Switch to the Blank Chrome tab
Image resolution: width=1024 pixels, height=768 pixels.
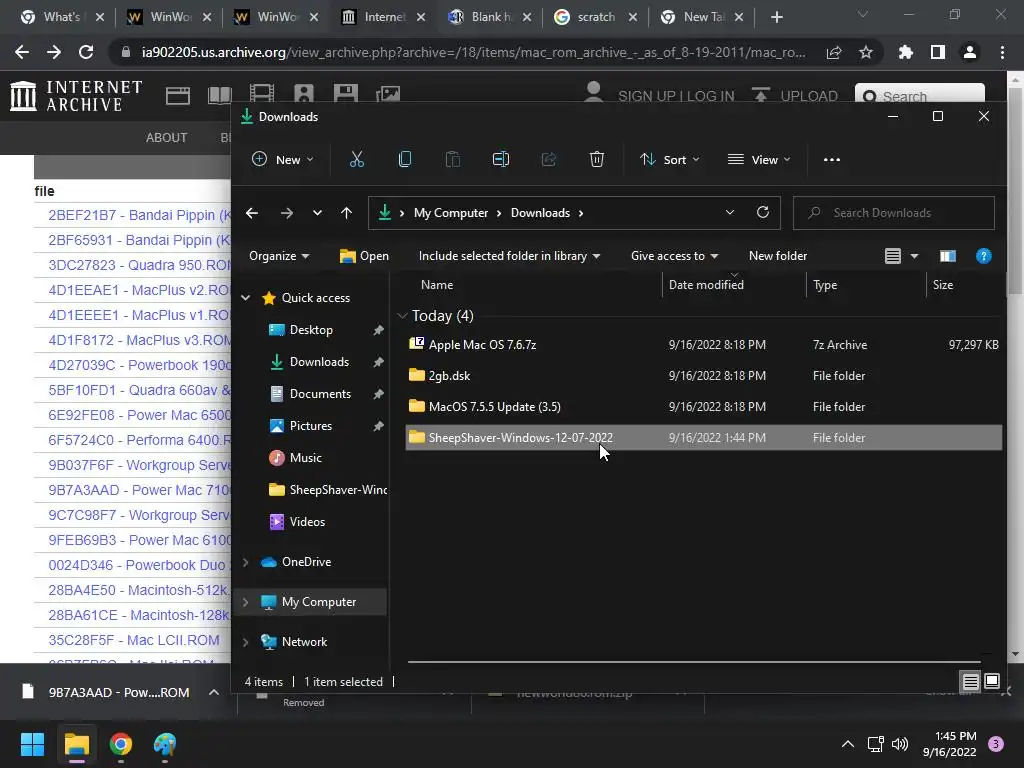489,17
